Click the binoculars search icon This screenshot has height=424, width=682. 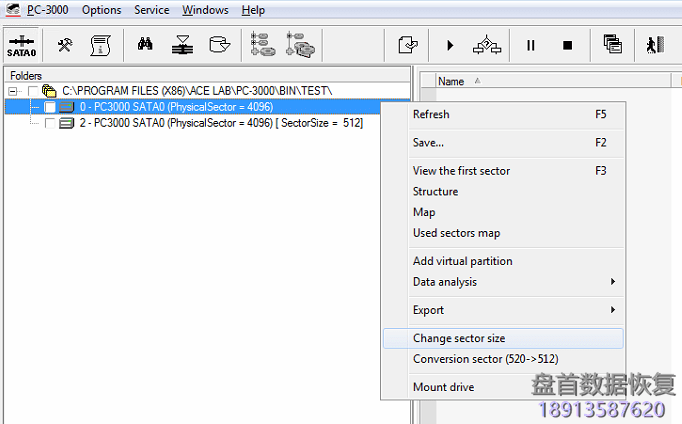pos(145,45)
